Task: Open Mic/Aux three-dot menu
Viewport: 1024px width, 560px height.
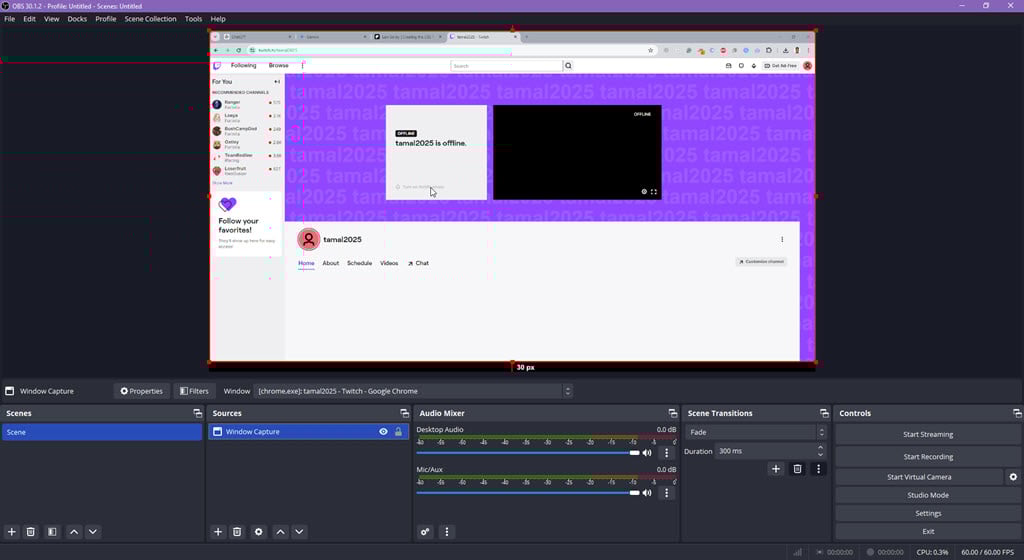Action: (666, 493)
